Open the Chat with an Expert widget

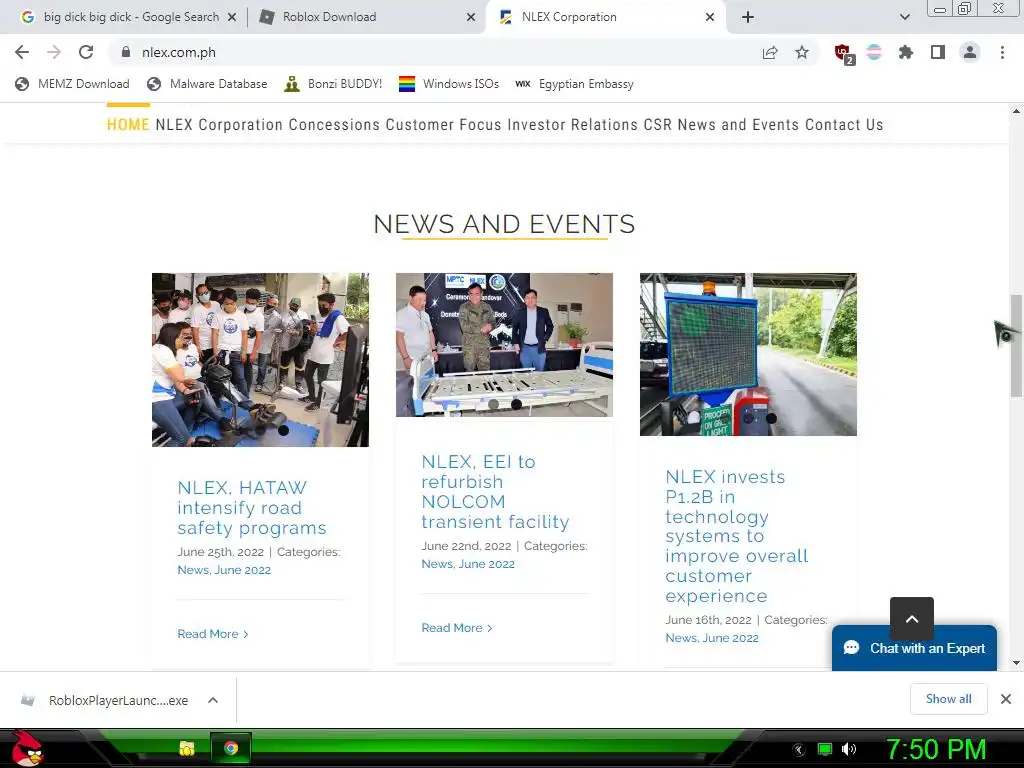point(914,648)
